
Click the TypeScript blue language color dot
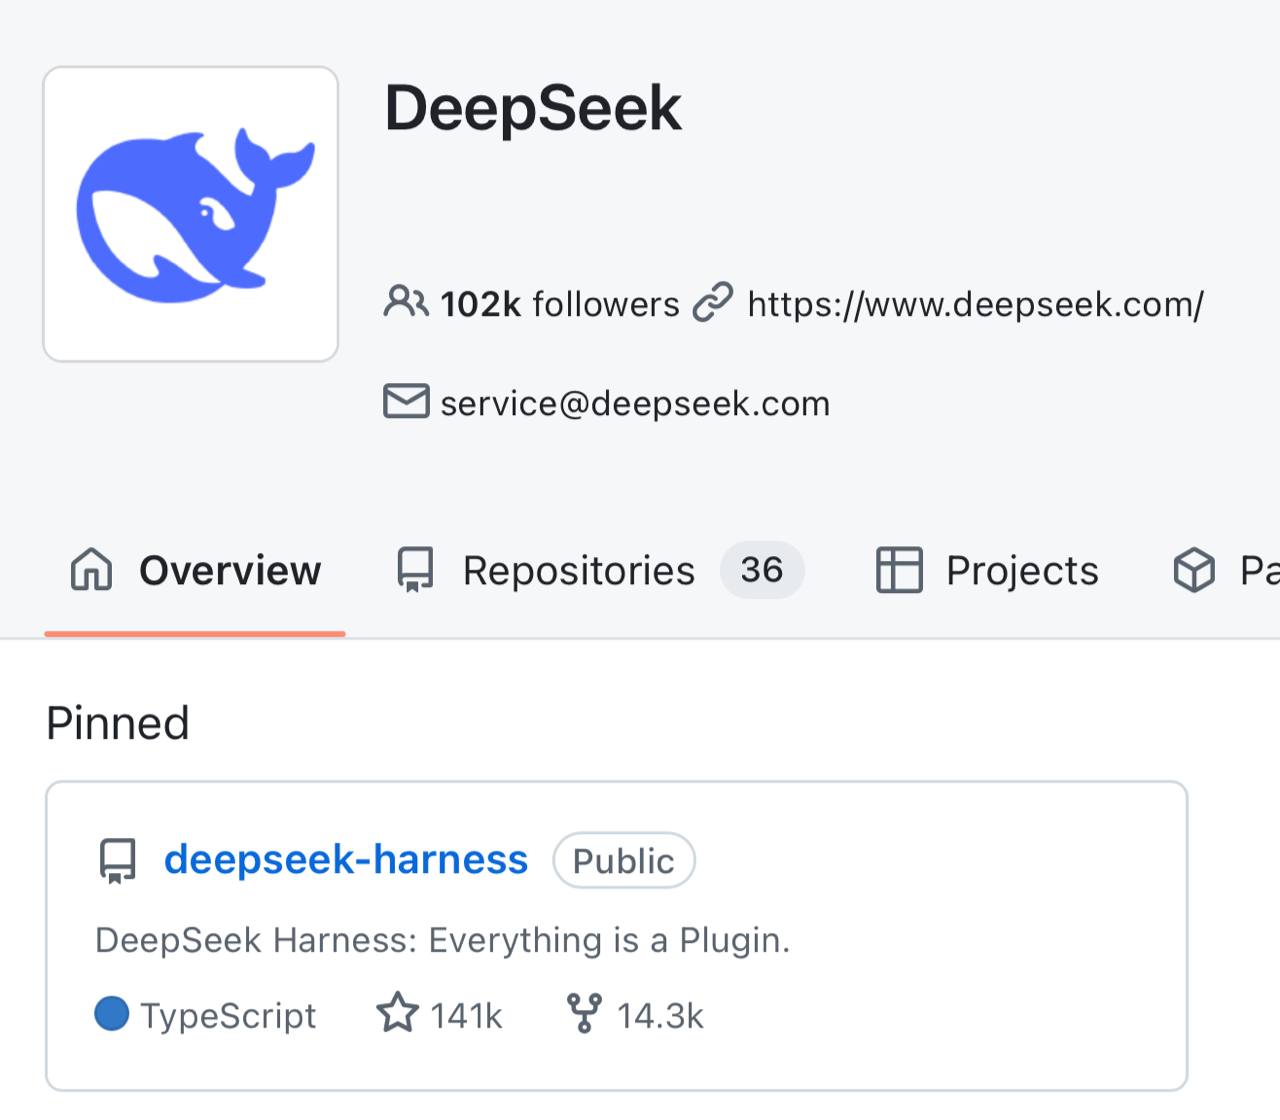point(112,1013)
